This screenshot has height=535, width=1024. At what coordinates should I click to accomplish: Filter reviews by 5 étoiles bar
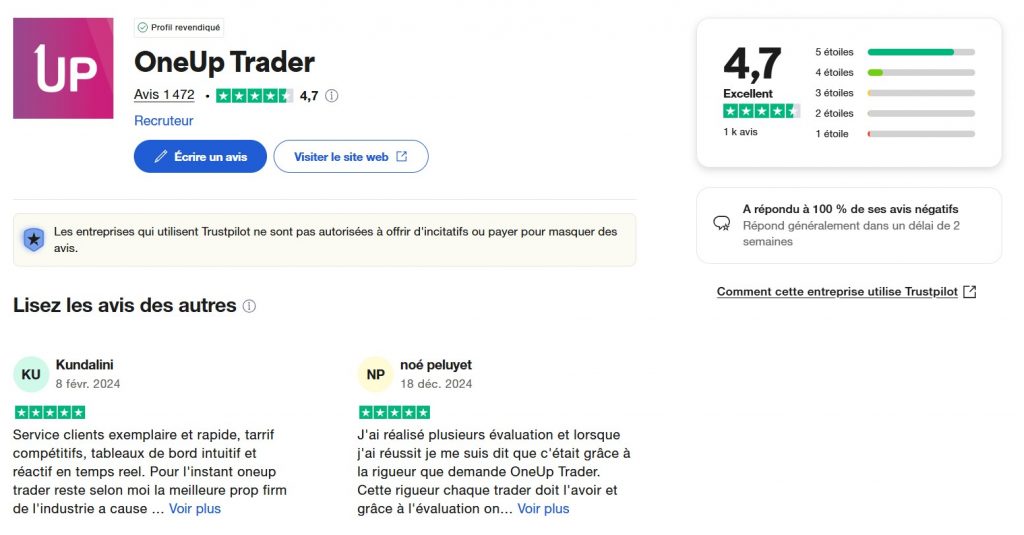click(920, 52)
